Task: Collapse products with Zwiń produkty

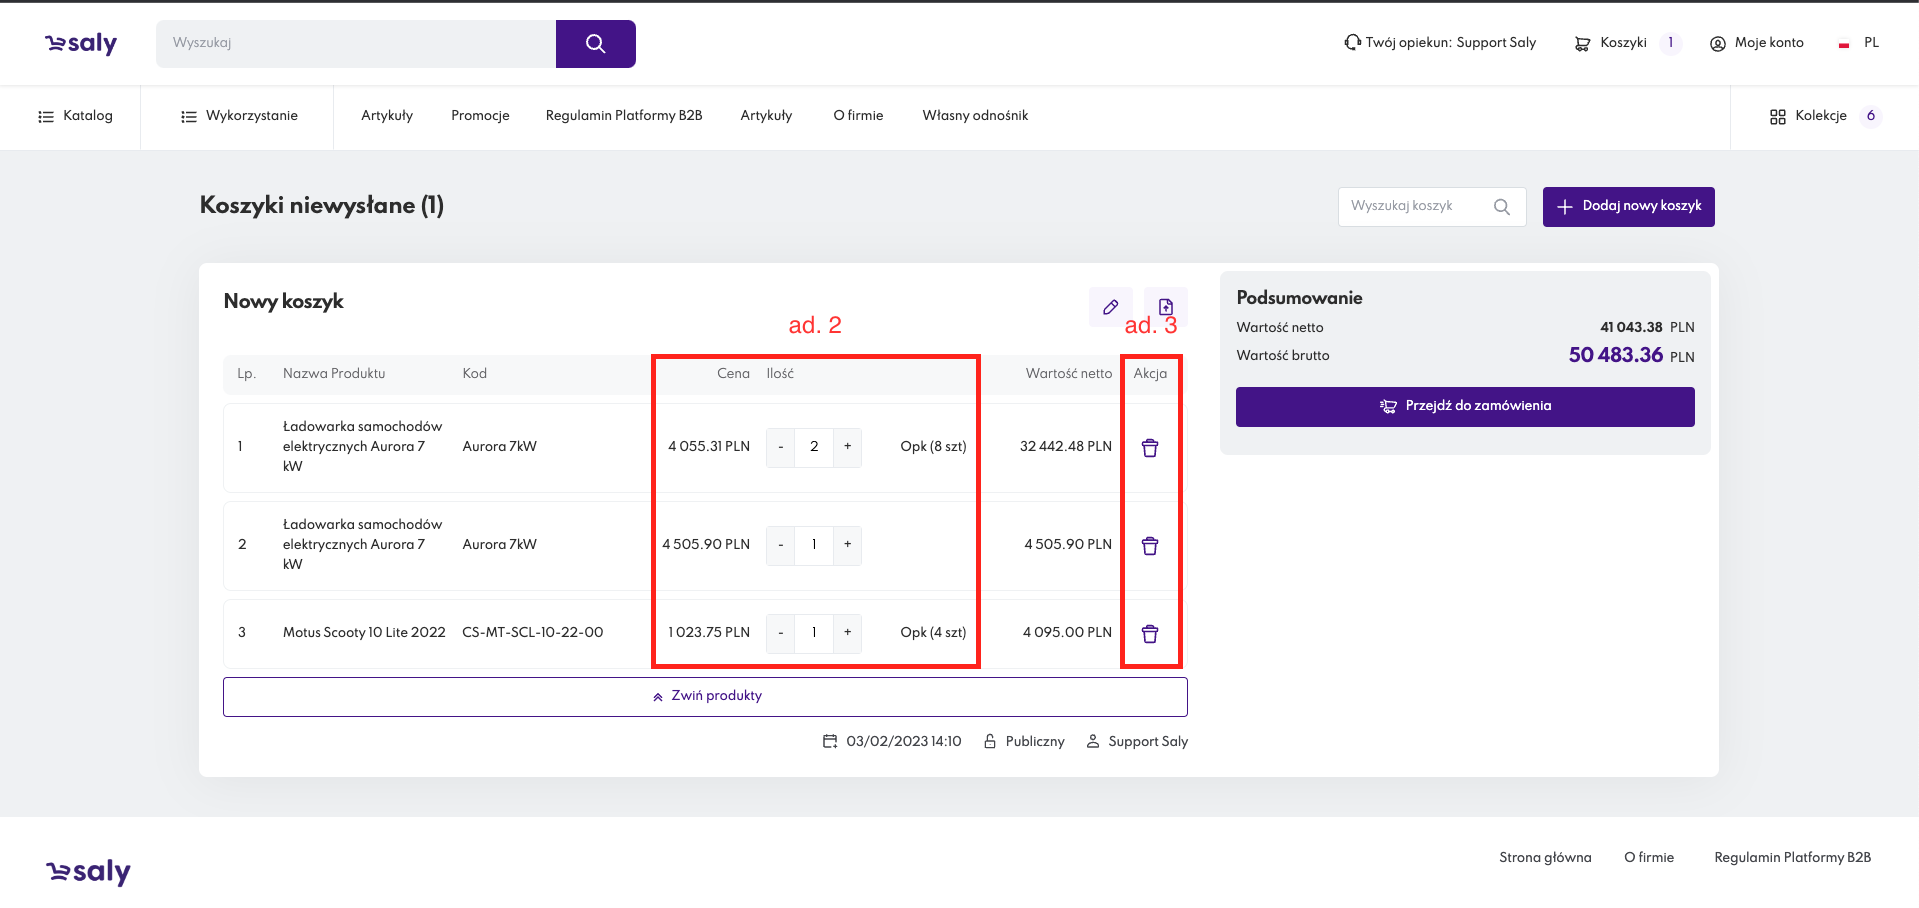Action: coord(705,696)
